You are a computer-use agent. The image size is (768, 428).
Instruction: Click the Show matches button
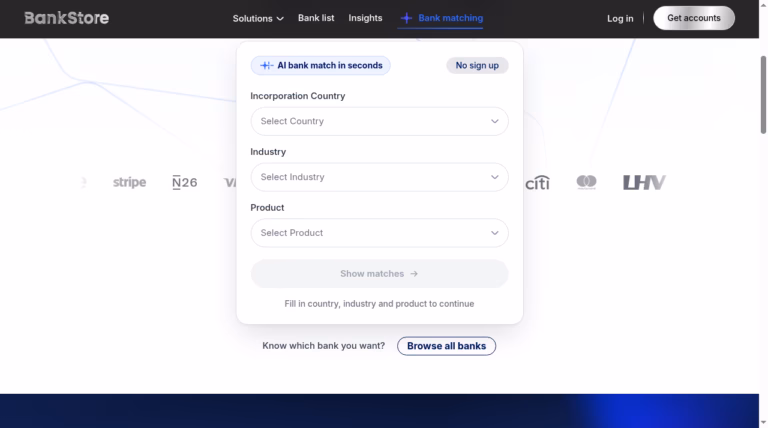[x=379, y=274]
